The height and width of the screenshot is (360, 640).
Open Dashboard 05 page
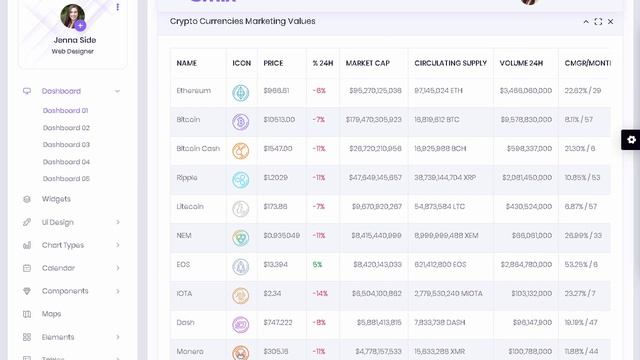66,179
